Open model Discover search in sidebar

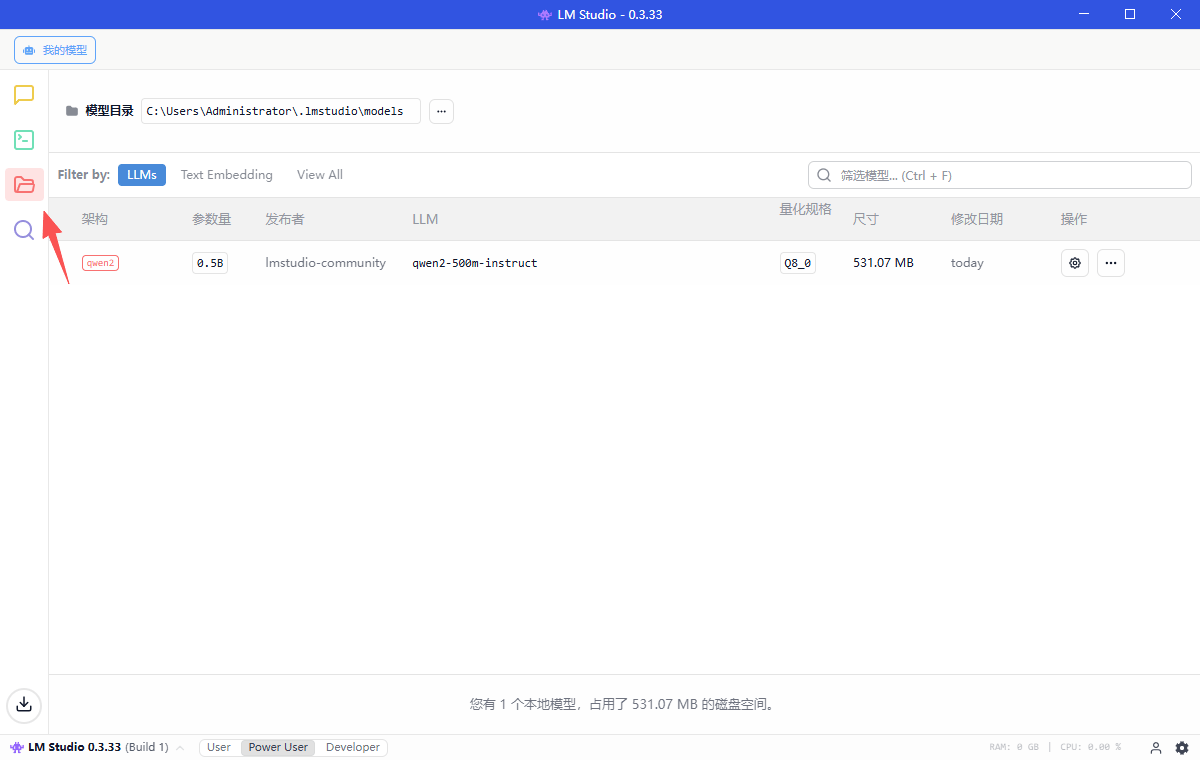24,230
